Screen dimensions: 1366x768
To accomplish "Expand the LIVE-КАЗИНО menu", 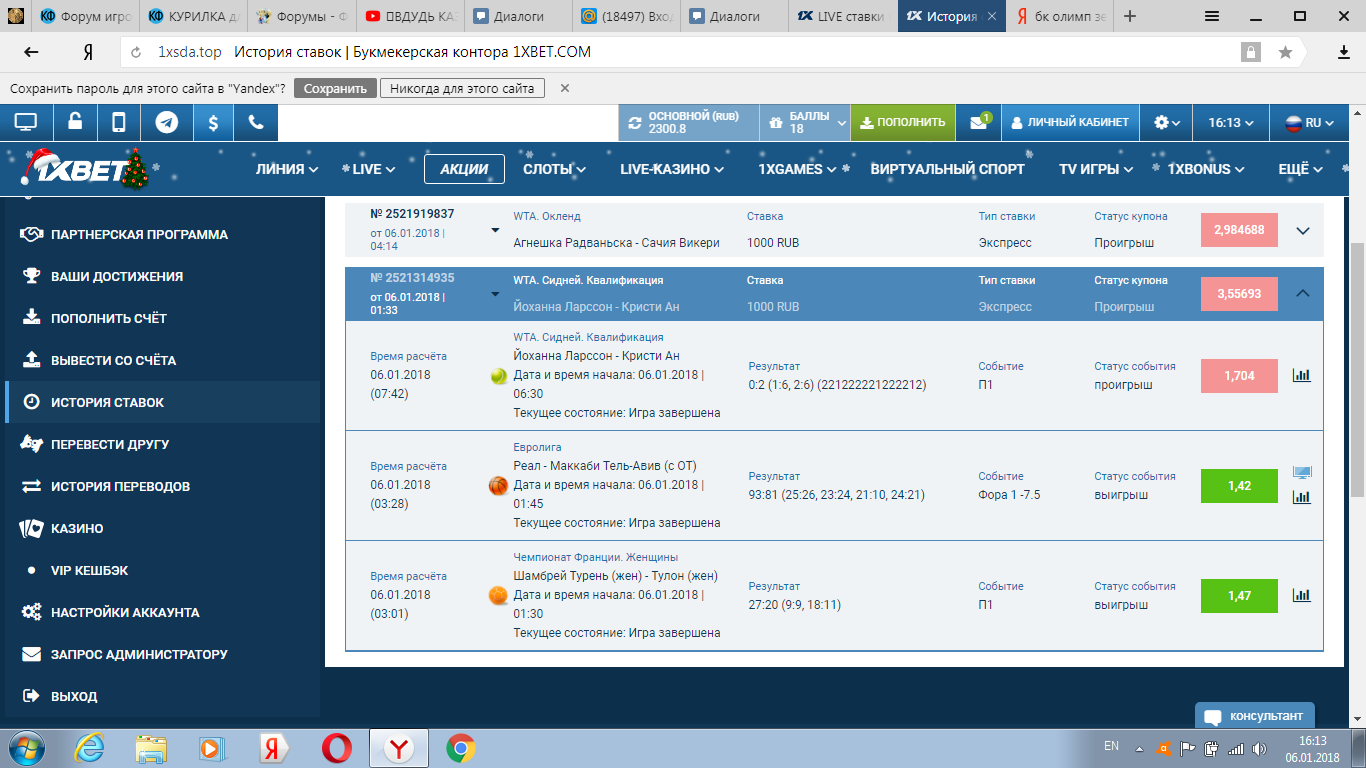I will coord(672,169).
